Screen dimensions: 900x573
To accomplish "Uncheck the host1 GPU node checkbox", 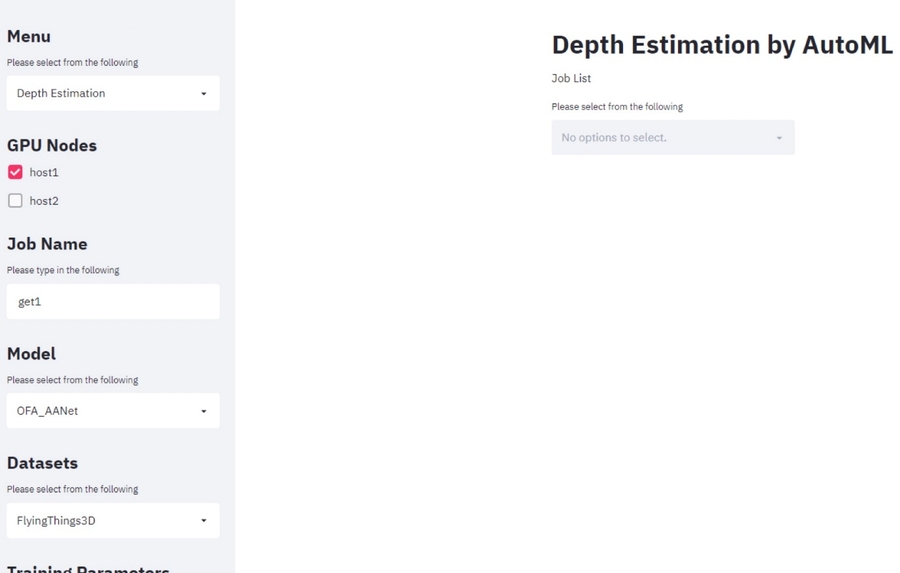I will [15, 172].
